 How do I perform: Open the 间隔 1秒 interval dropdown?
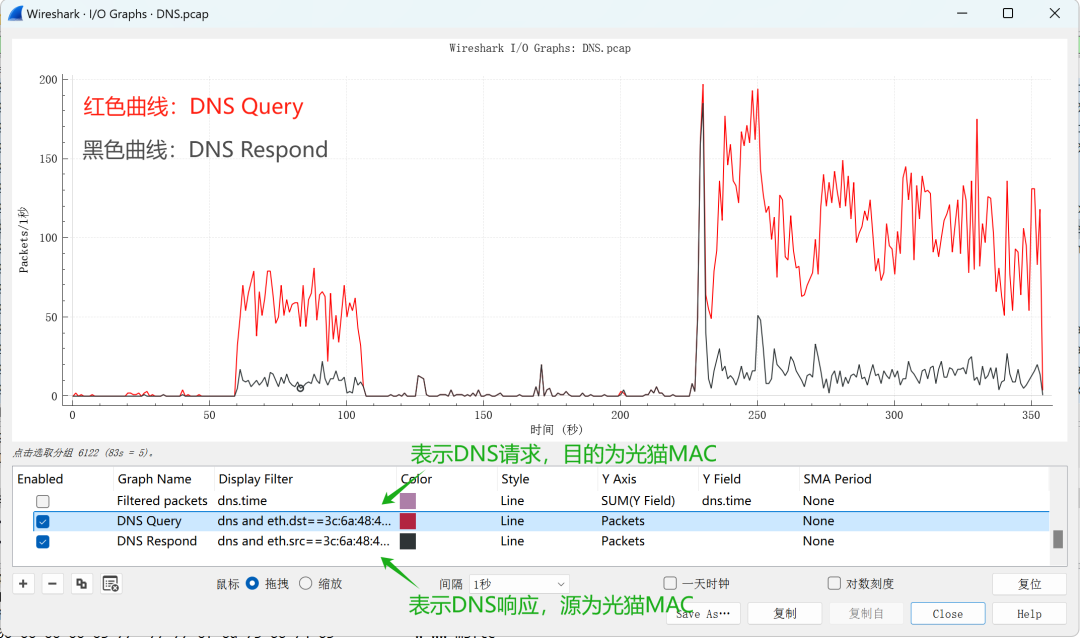(x=518, y=584)
